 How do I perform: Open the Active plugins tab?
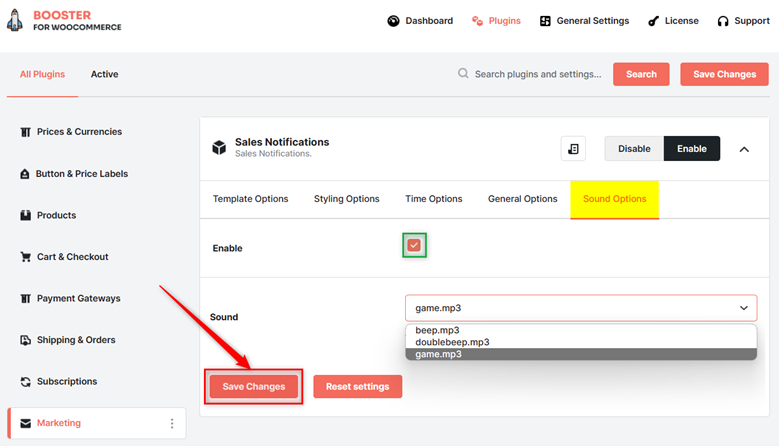pyautogui.click(x=104, y=74)
